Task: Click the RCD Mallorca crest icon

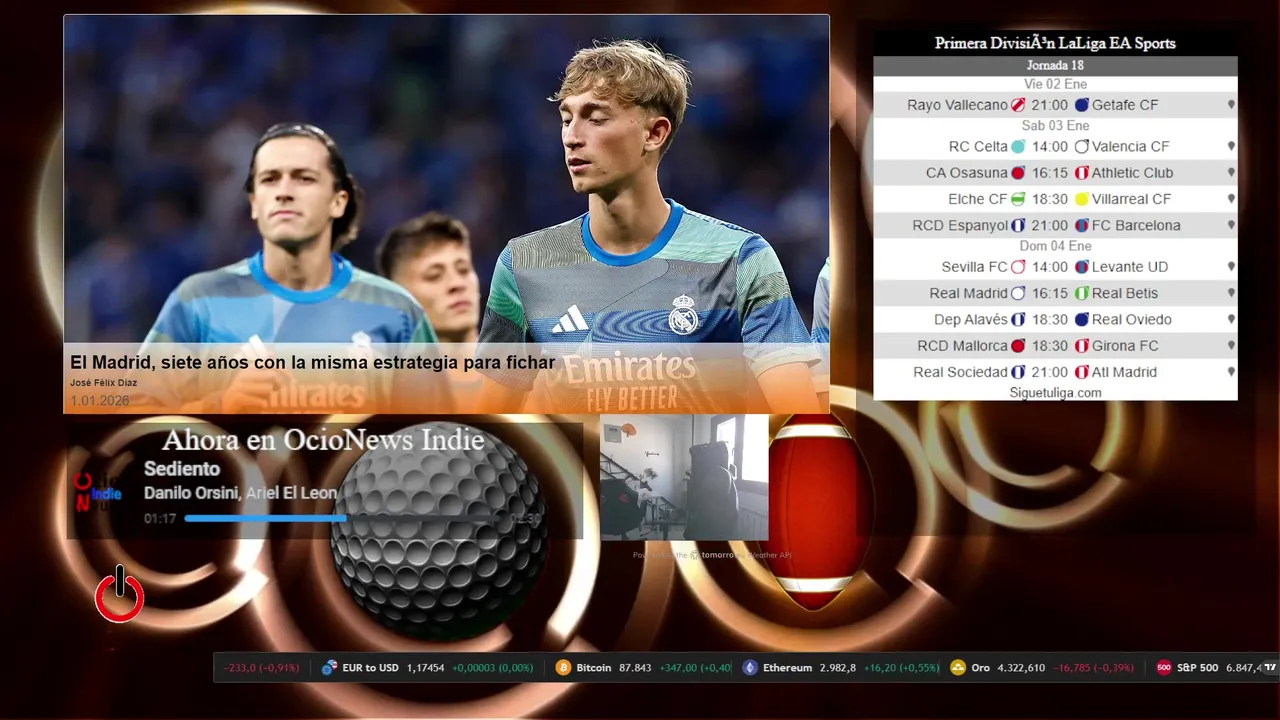Action: pos(1018,346)
